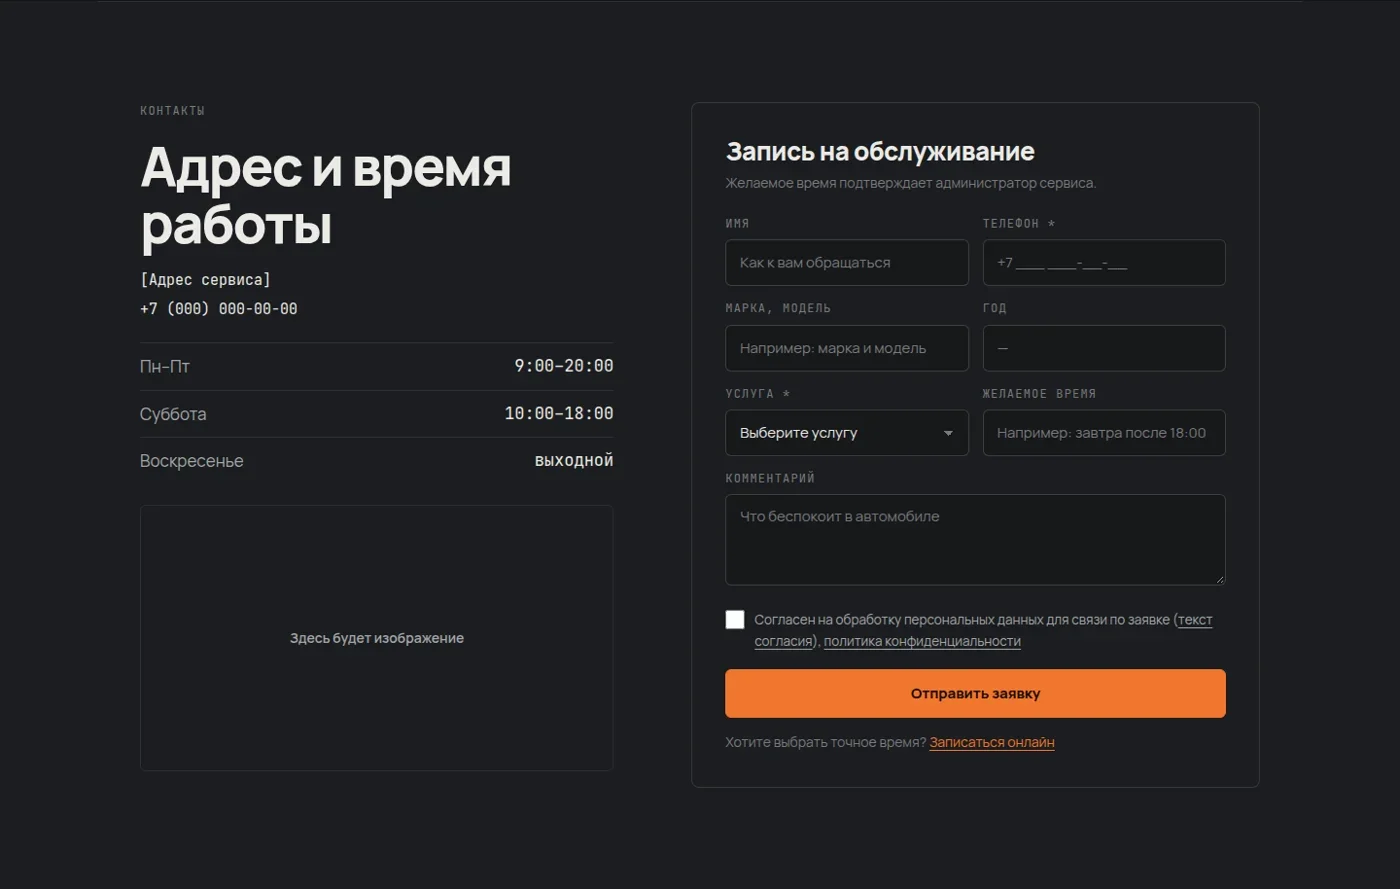Screen dimensions: 1400x889
Task: Click the Комментарий text area
Action: (x=975, y=540)
